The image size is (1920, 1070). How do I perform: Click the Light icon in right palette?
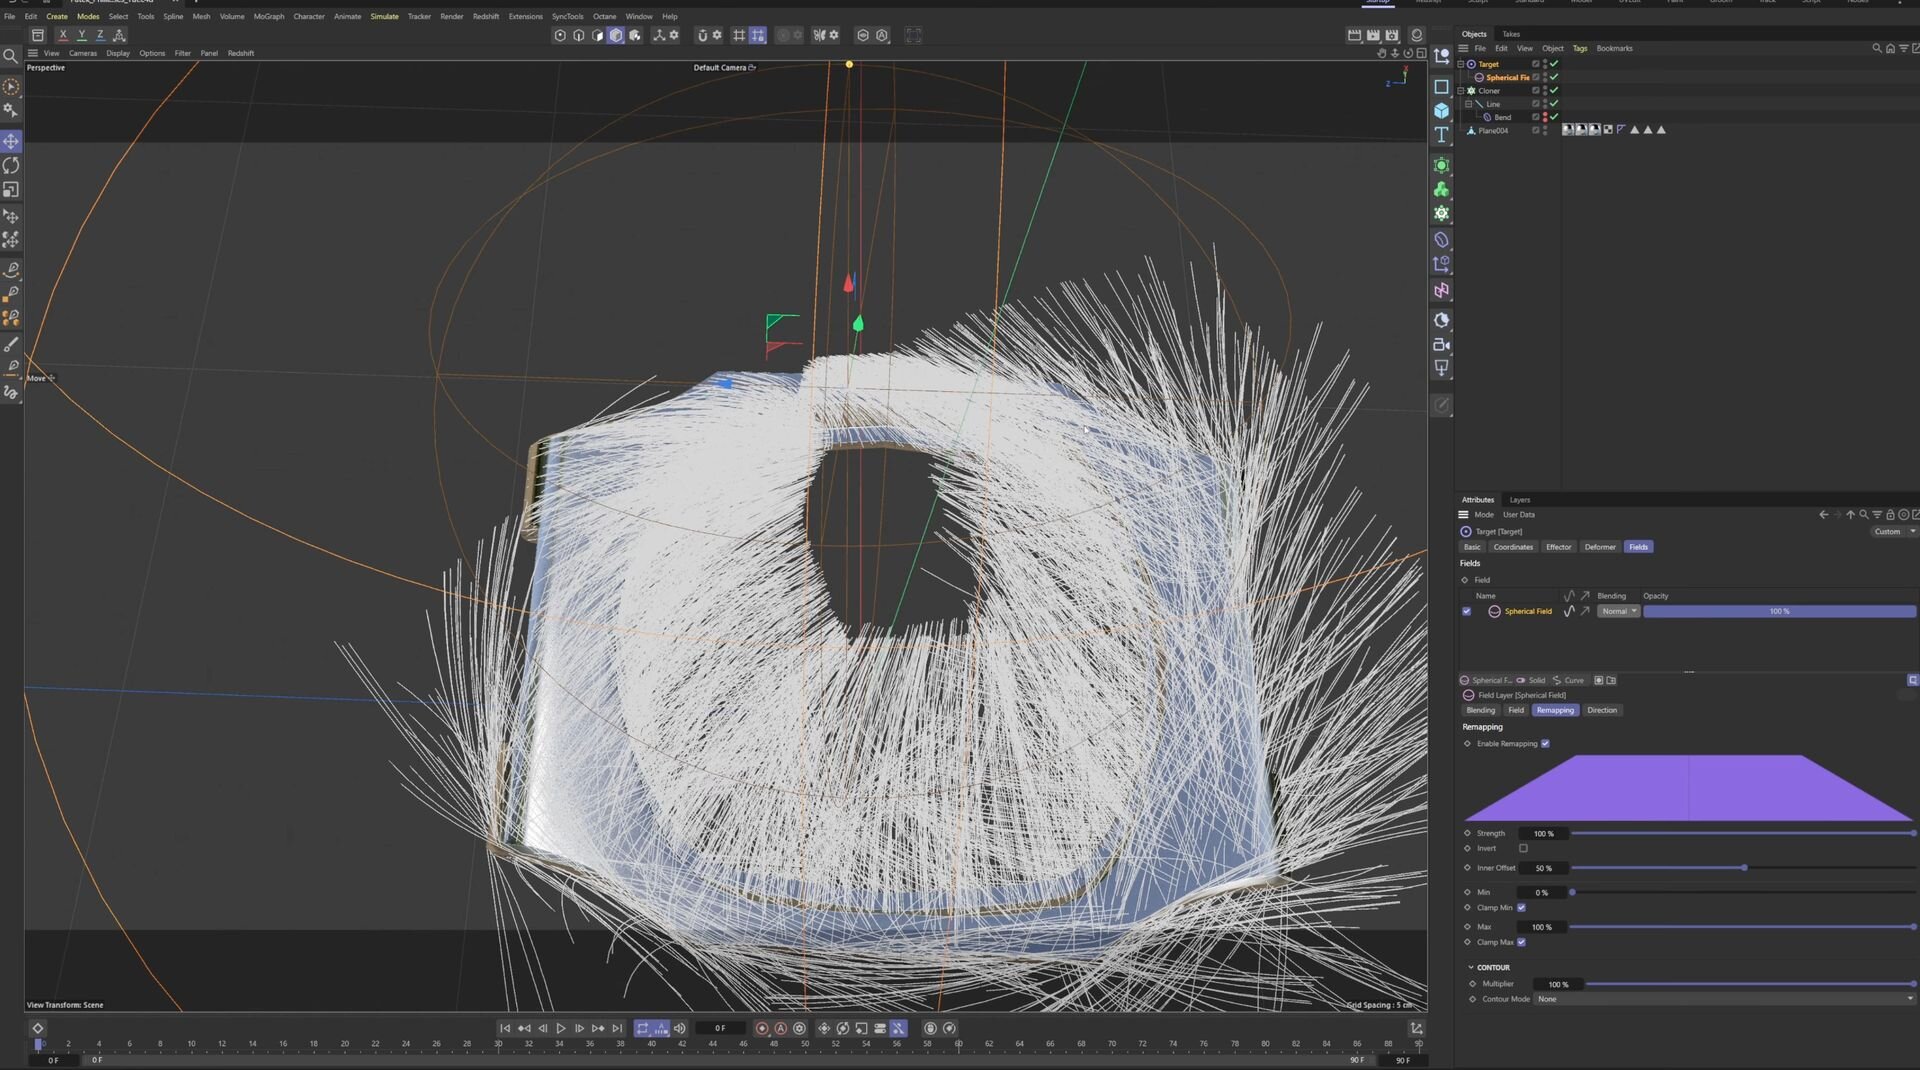pos(1441,368)
